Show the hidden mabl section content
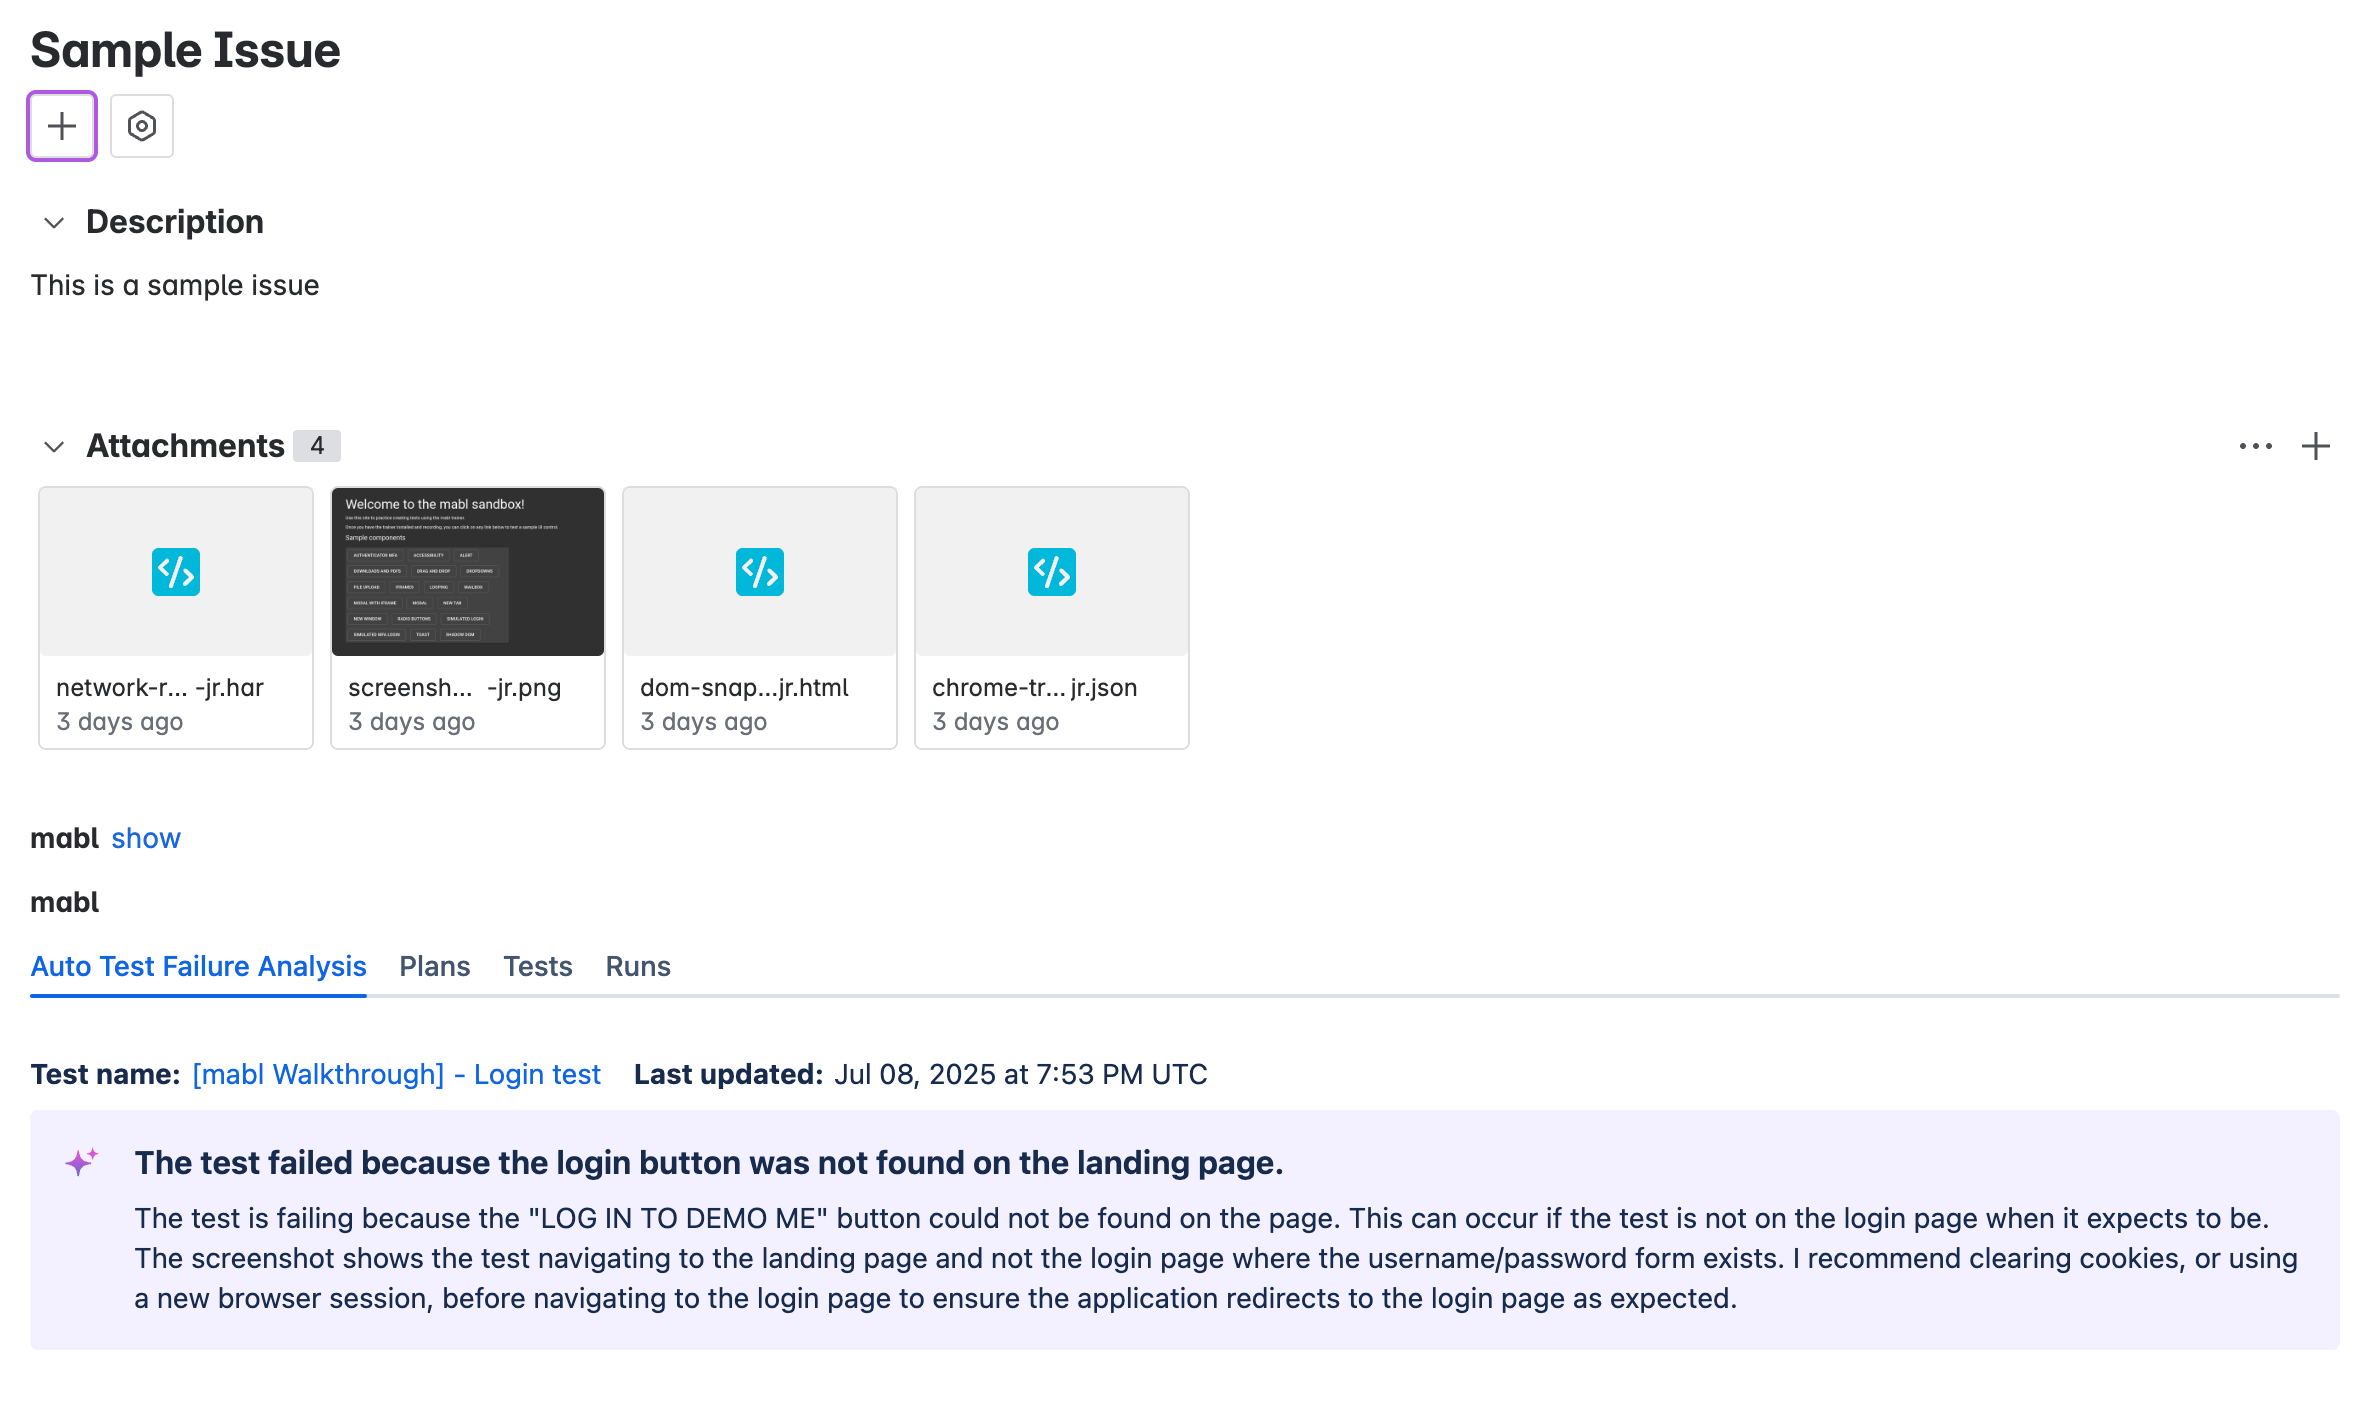 (146, 838)
